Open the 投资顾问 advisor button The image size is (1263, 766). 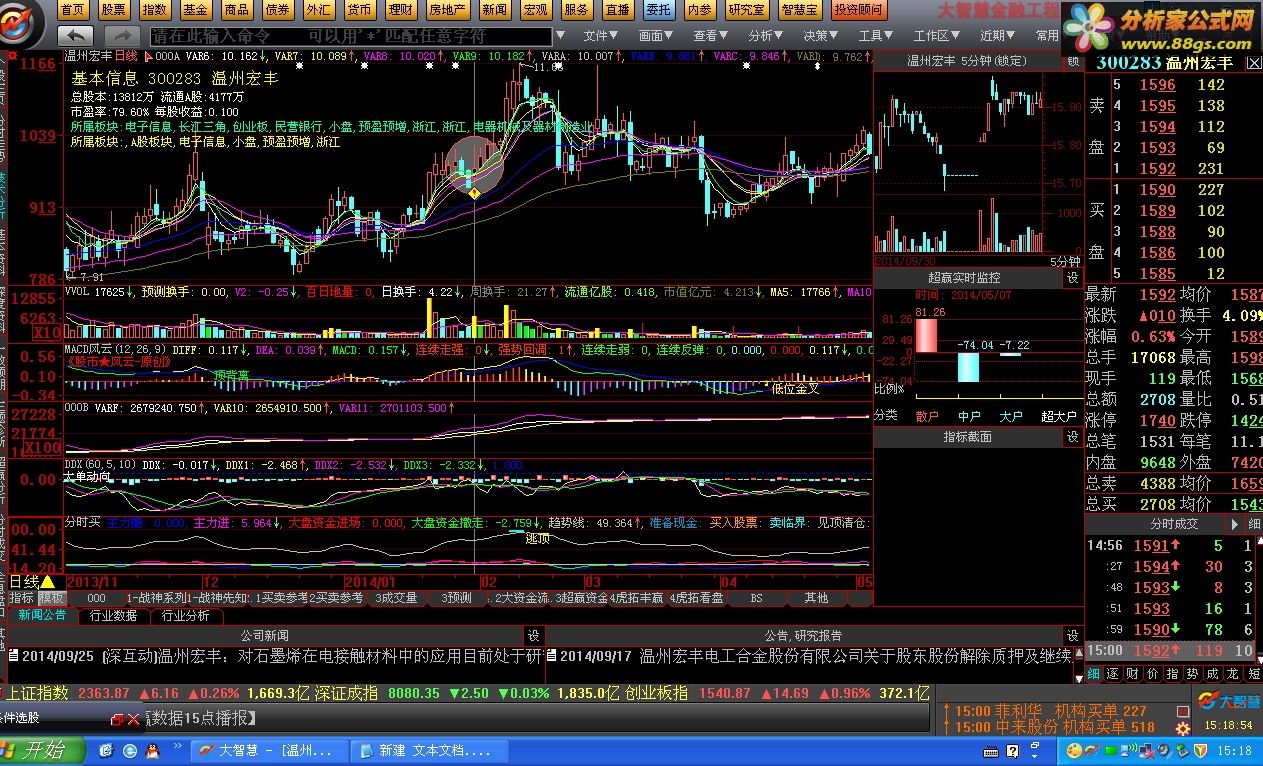(859, 10)
